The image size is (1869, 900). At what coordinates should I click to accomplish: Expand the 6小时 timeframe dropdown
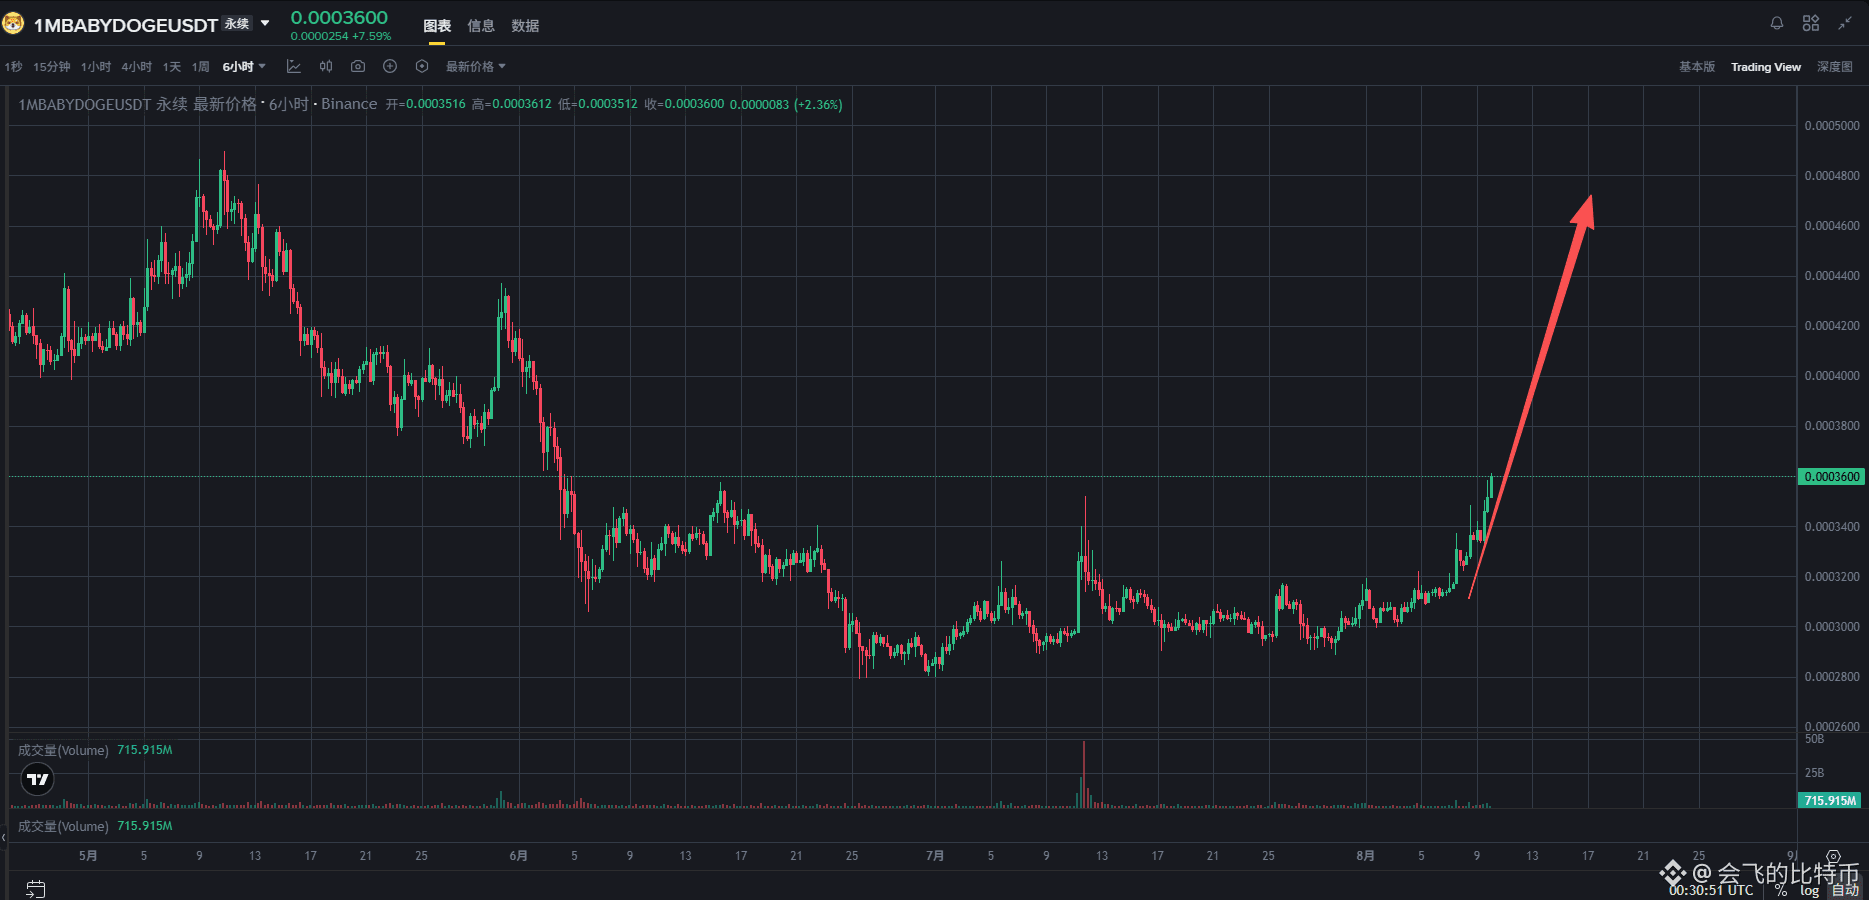click(x=244, y=67)
